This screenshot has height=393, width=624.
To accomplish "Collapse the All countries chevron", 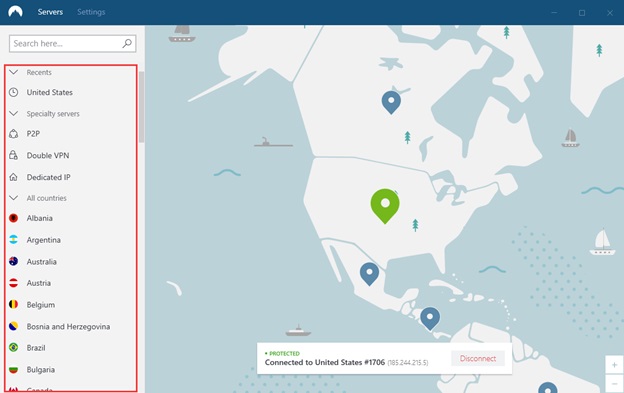I will click(x=14, y=198).
